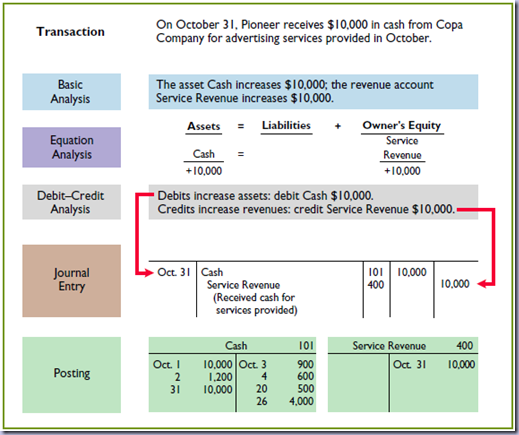Click the "Owner's Equity" equation heading
The image size is (519, 435).
coord(402,126)
